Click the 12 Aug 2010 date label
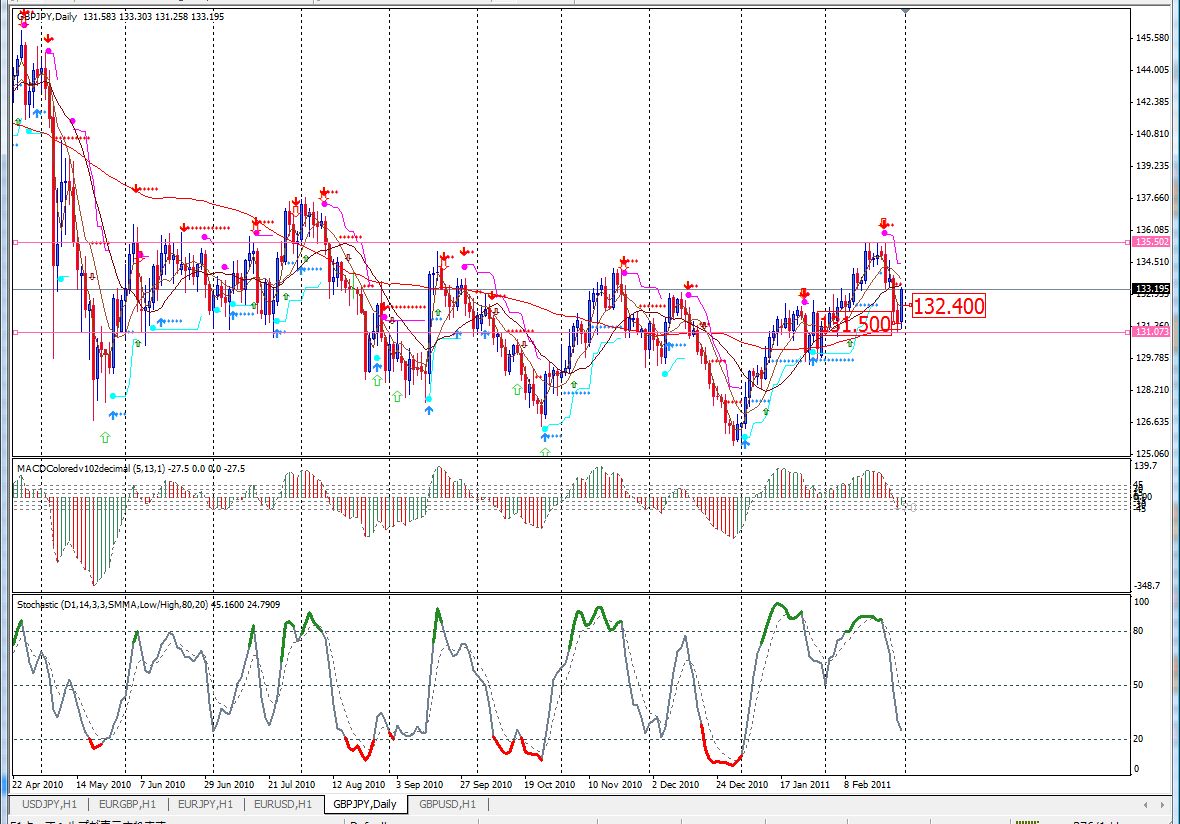The width and height of the screenshot is (1180, 824). click(x=358, y=784)
